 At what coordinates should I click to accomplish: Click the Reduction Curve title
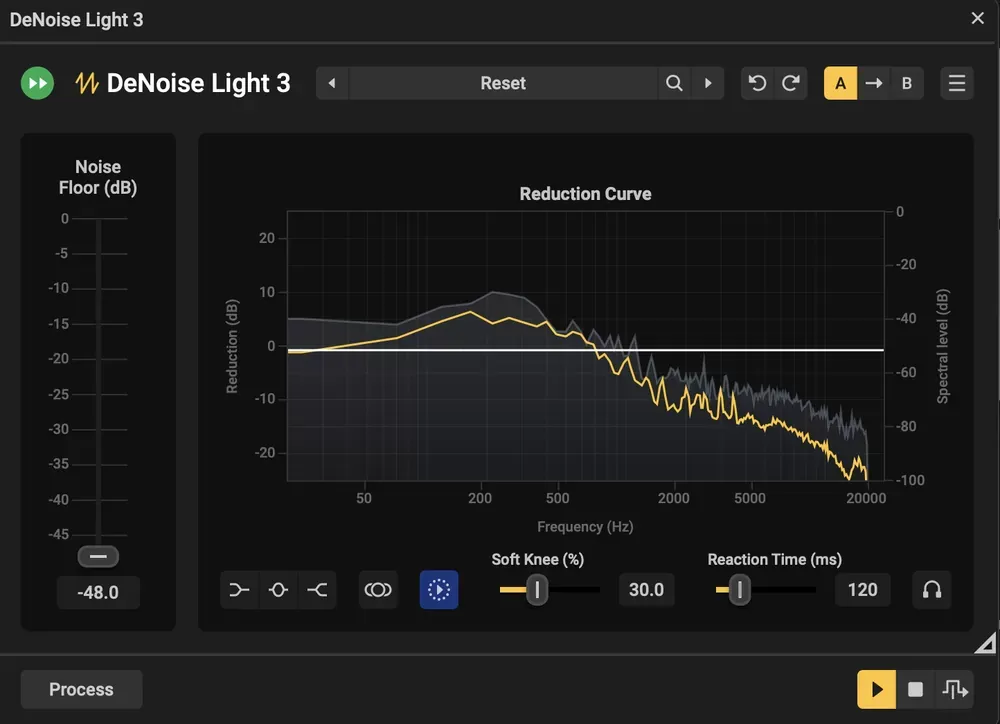point(585,194)
